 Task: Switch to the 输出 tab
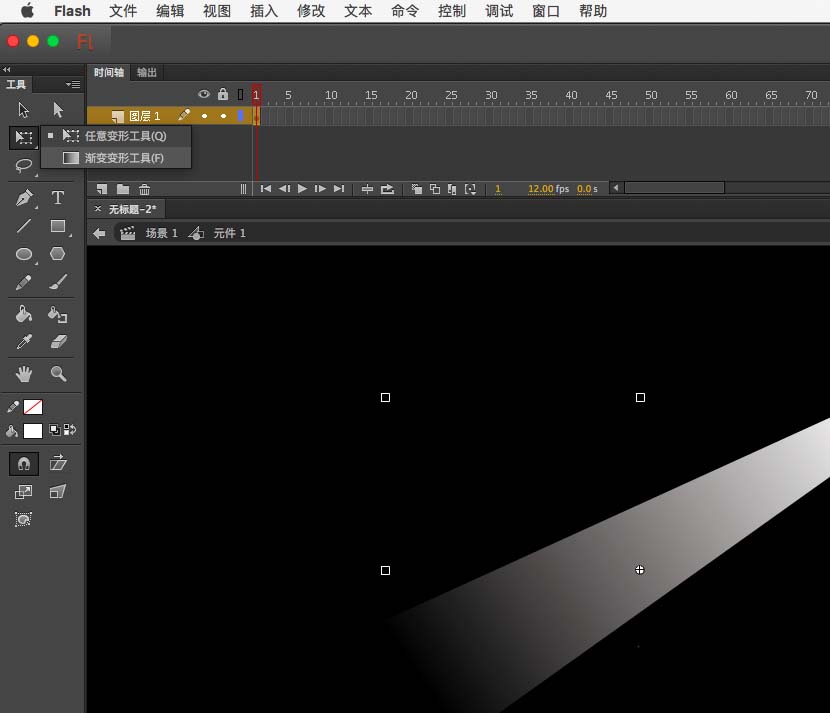pos(147,72)
